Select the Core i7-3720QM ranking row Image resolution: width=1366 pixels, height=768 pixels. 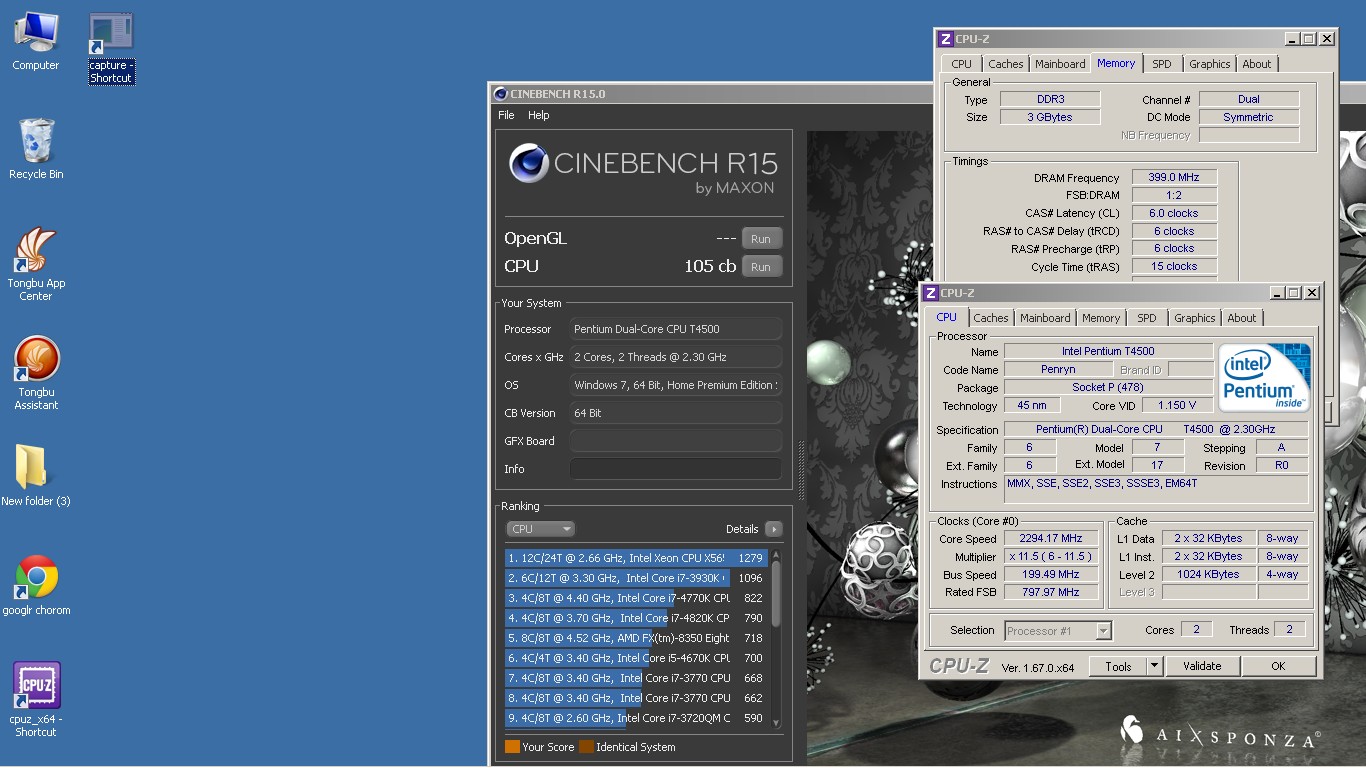[x=636, y=718]
